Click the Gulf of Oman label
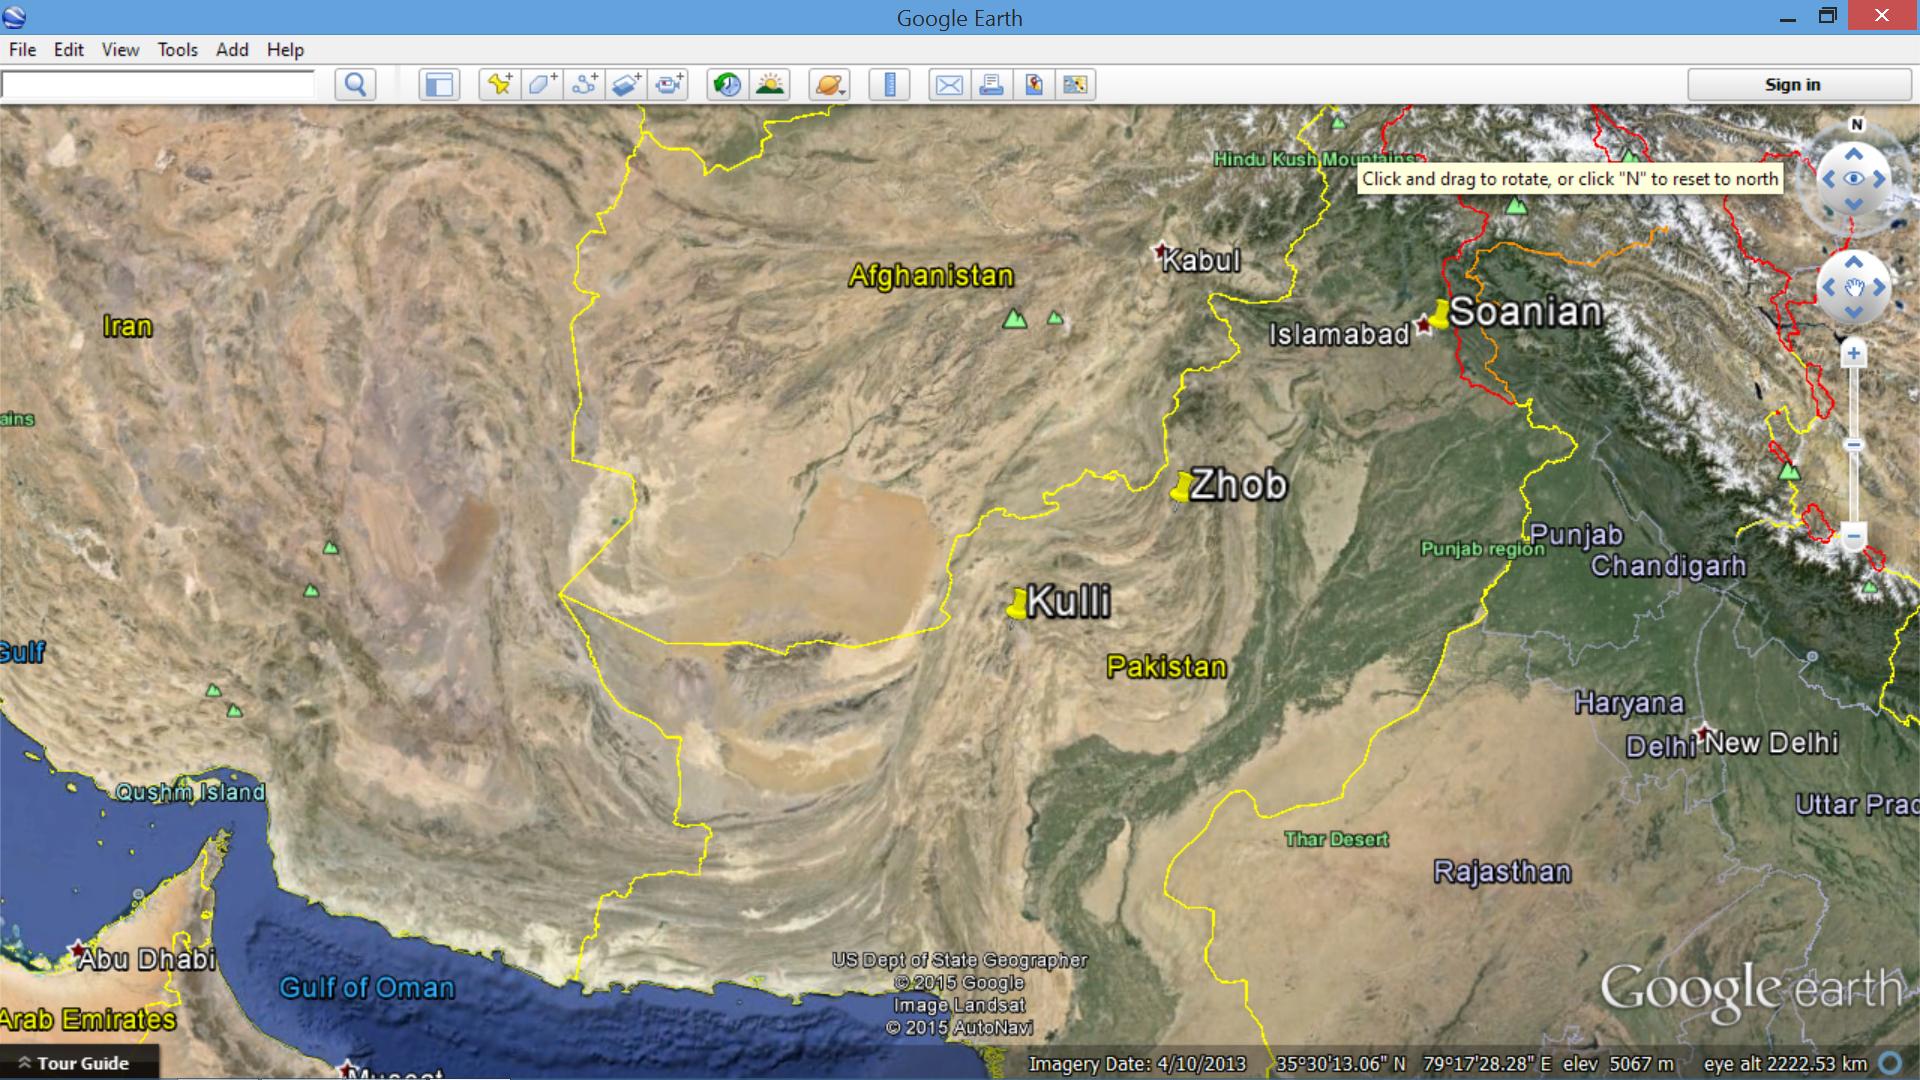 [x=366, y=988]
